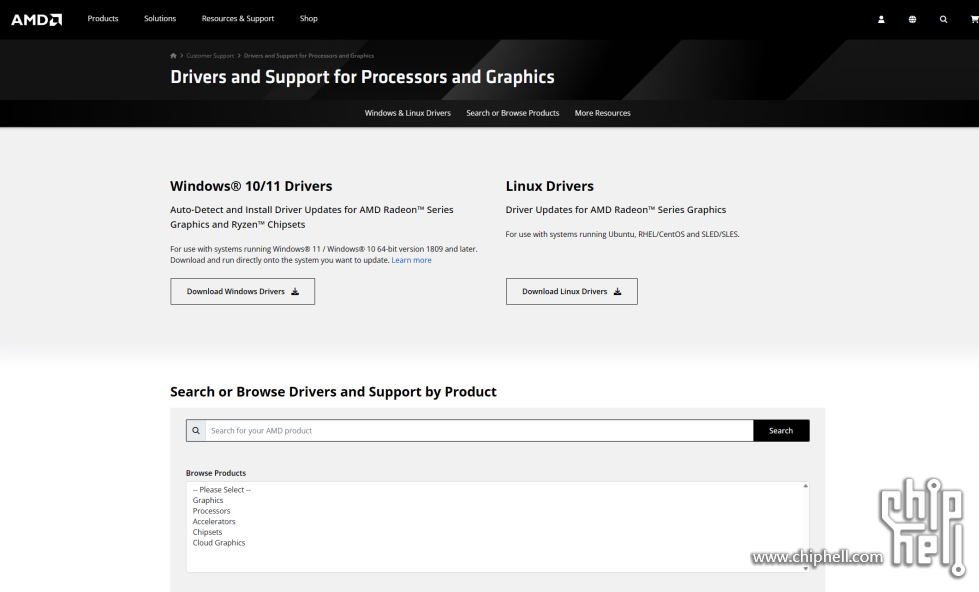Select Accelerators in Browse Products list
Screen dimensions: 979x592
click(214, 522)
